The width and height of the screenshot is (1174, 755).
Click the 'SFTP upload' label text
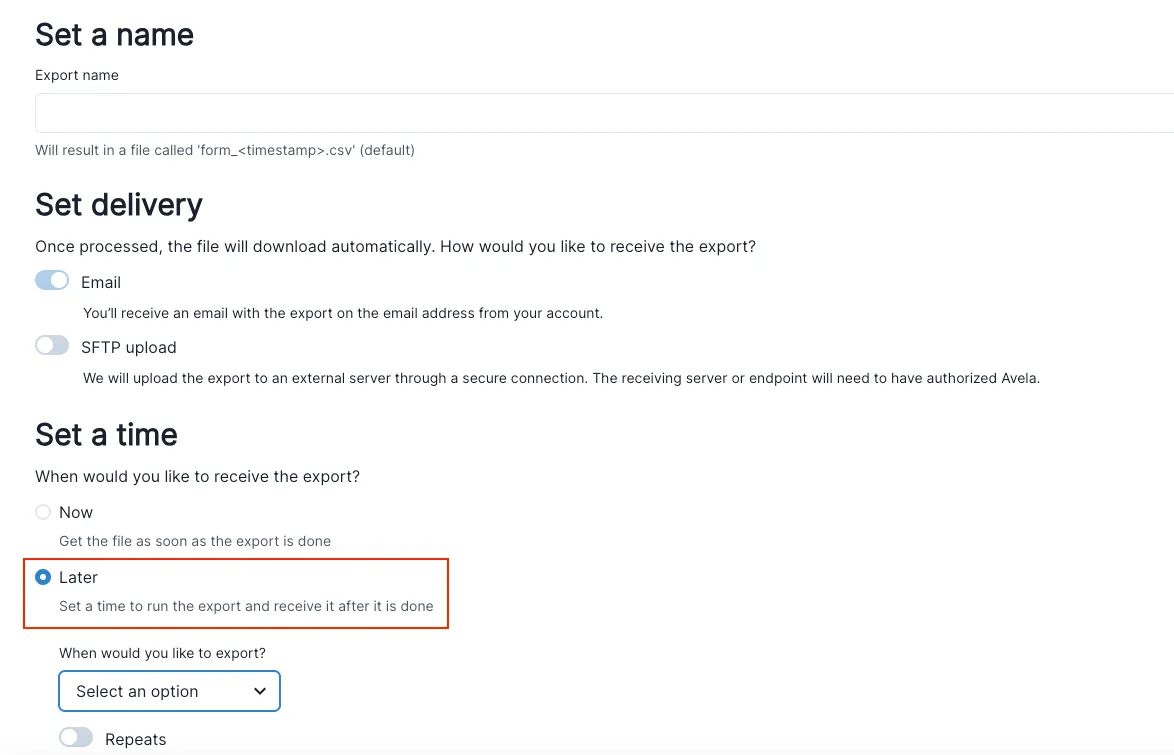[x=128, y=348]
